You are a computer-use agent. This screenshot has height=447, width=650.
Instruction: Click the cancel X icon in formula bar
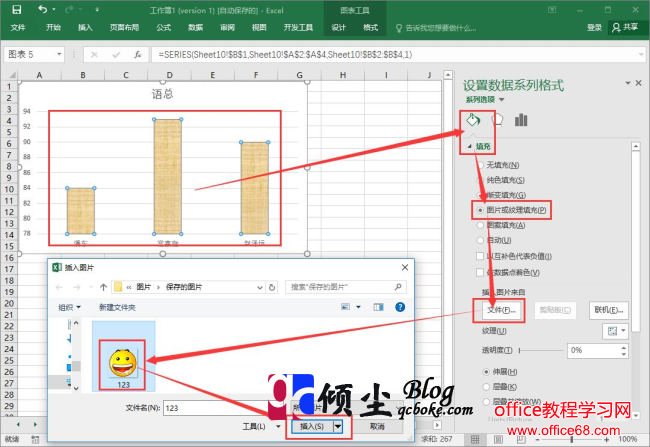pyautogui.click(x=95, y=54)
